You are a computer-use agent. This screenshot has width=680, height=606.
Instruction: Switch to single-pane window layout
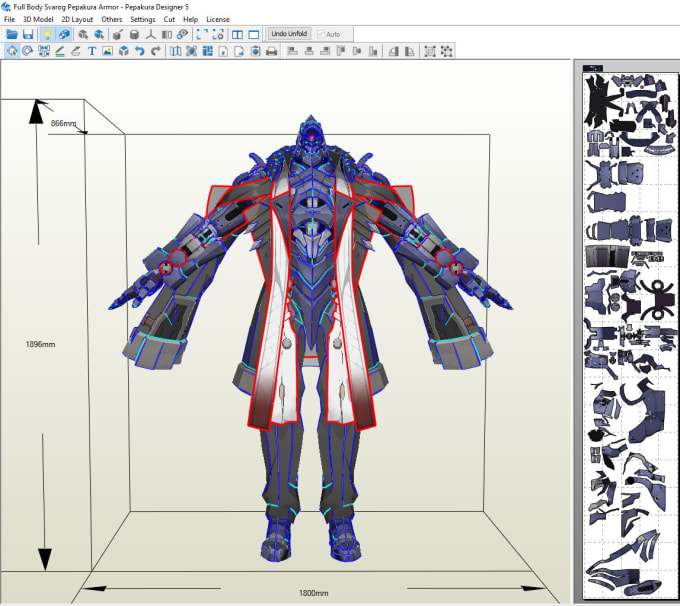click(x=254, y=34)
